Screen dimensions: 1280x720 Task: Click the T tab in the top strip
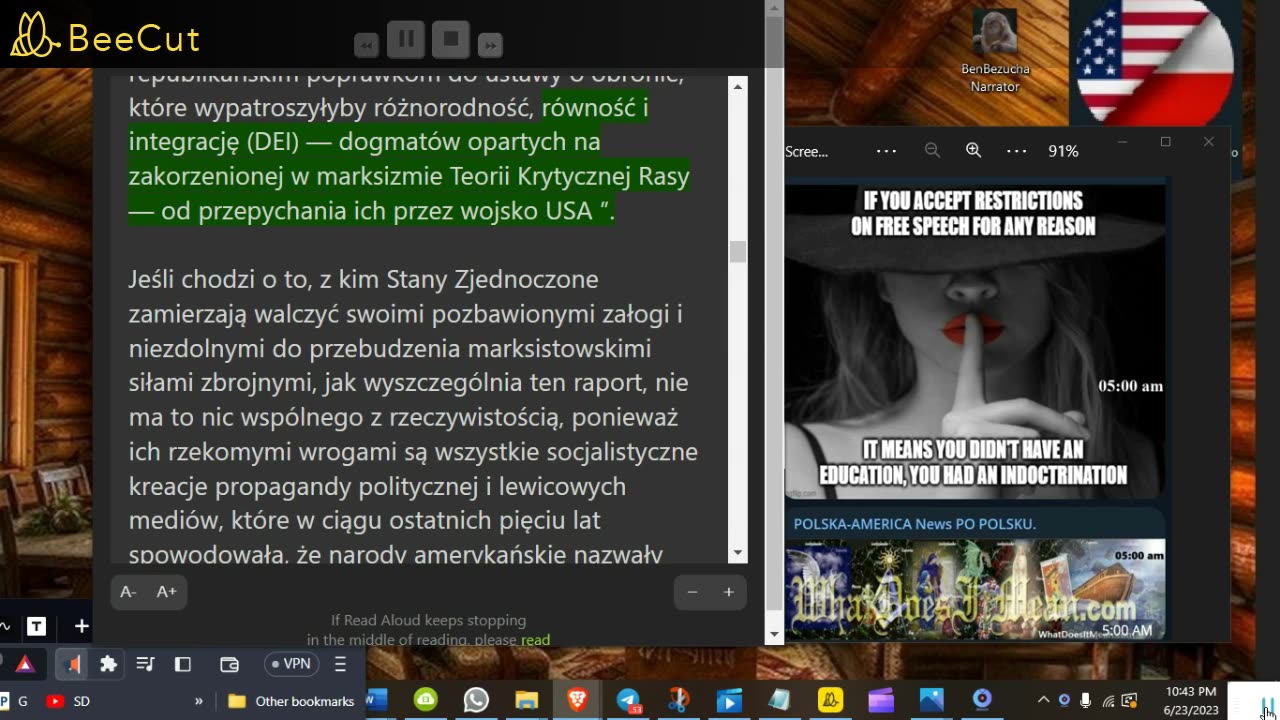[x=37, y=627]
